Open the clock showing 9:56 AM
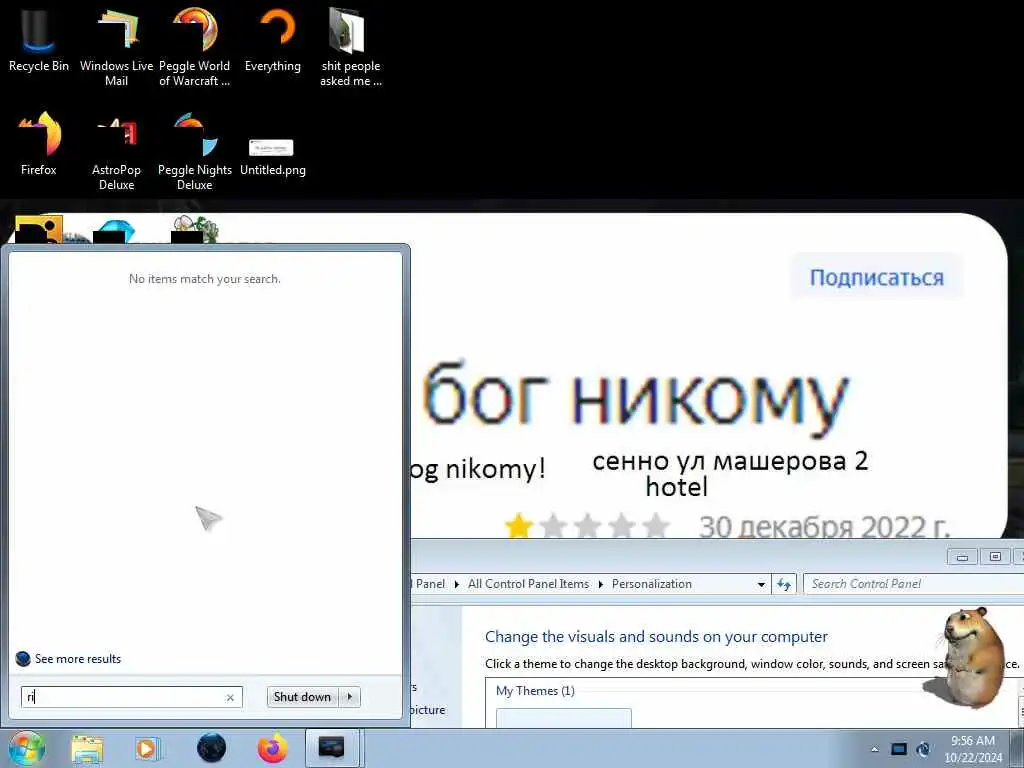1024x768 pixels. [973, 749]
